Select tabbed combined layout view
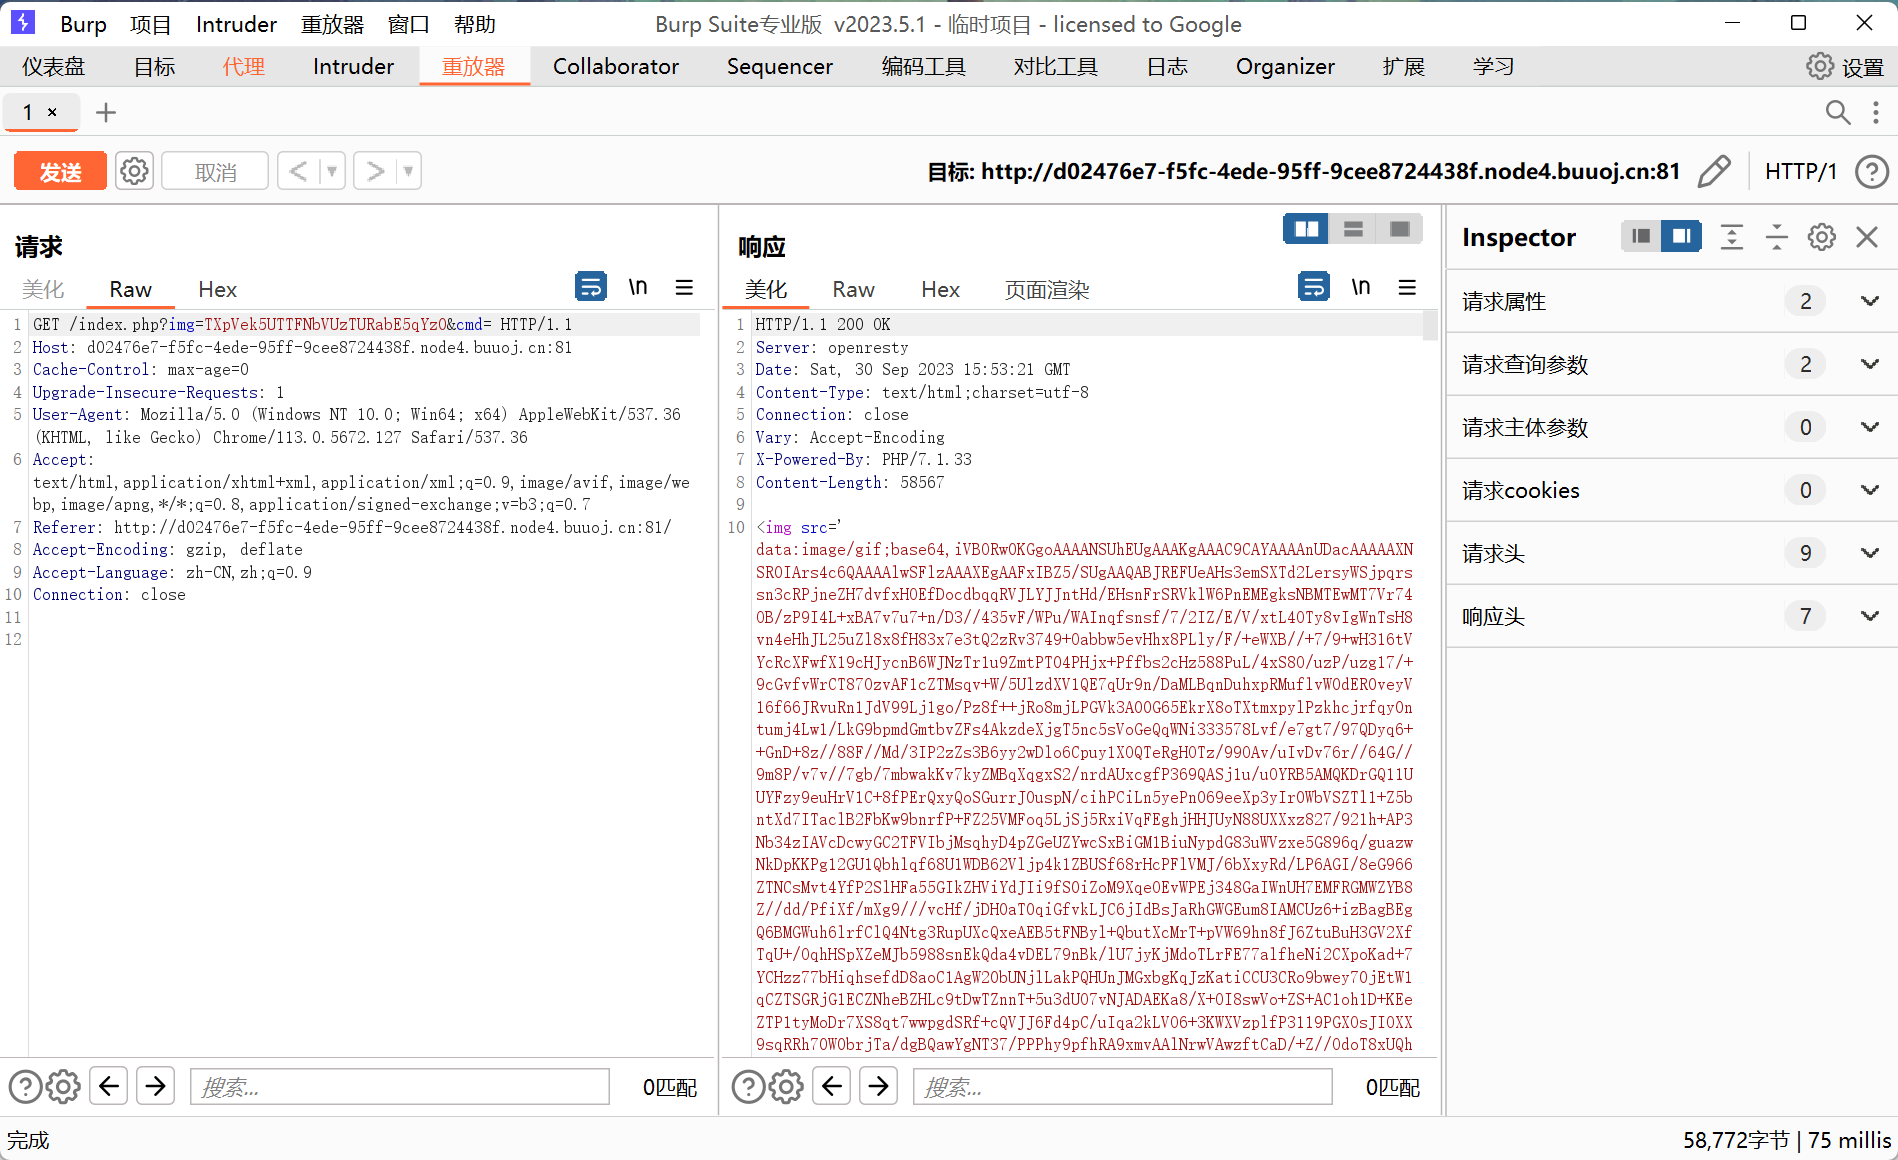This screenshot has height=1160, width=1898. pos(1400,229)
